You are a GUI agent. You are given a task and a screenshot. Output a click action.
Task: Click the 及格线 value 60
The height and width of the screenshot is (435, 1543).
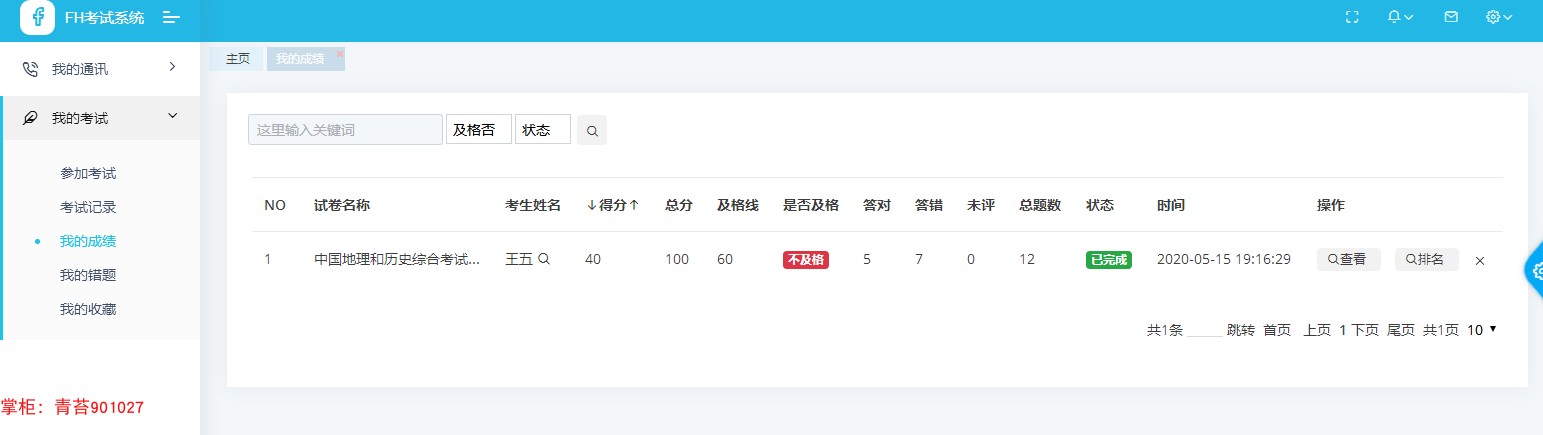coord(725,259)
